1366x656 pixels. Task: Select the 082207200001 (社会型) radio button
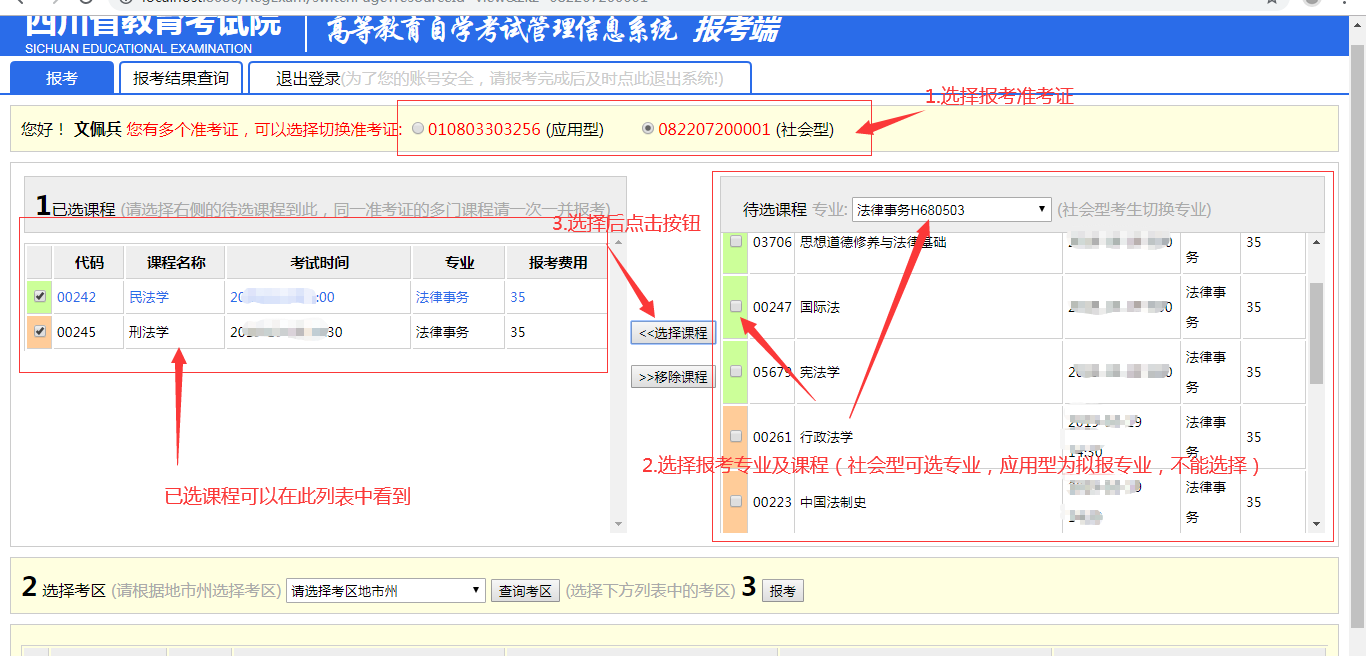coord(648,129)
